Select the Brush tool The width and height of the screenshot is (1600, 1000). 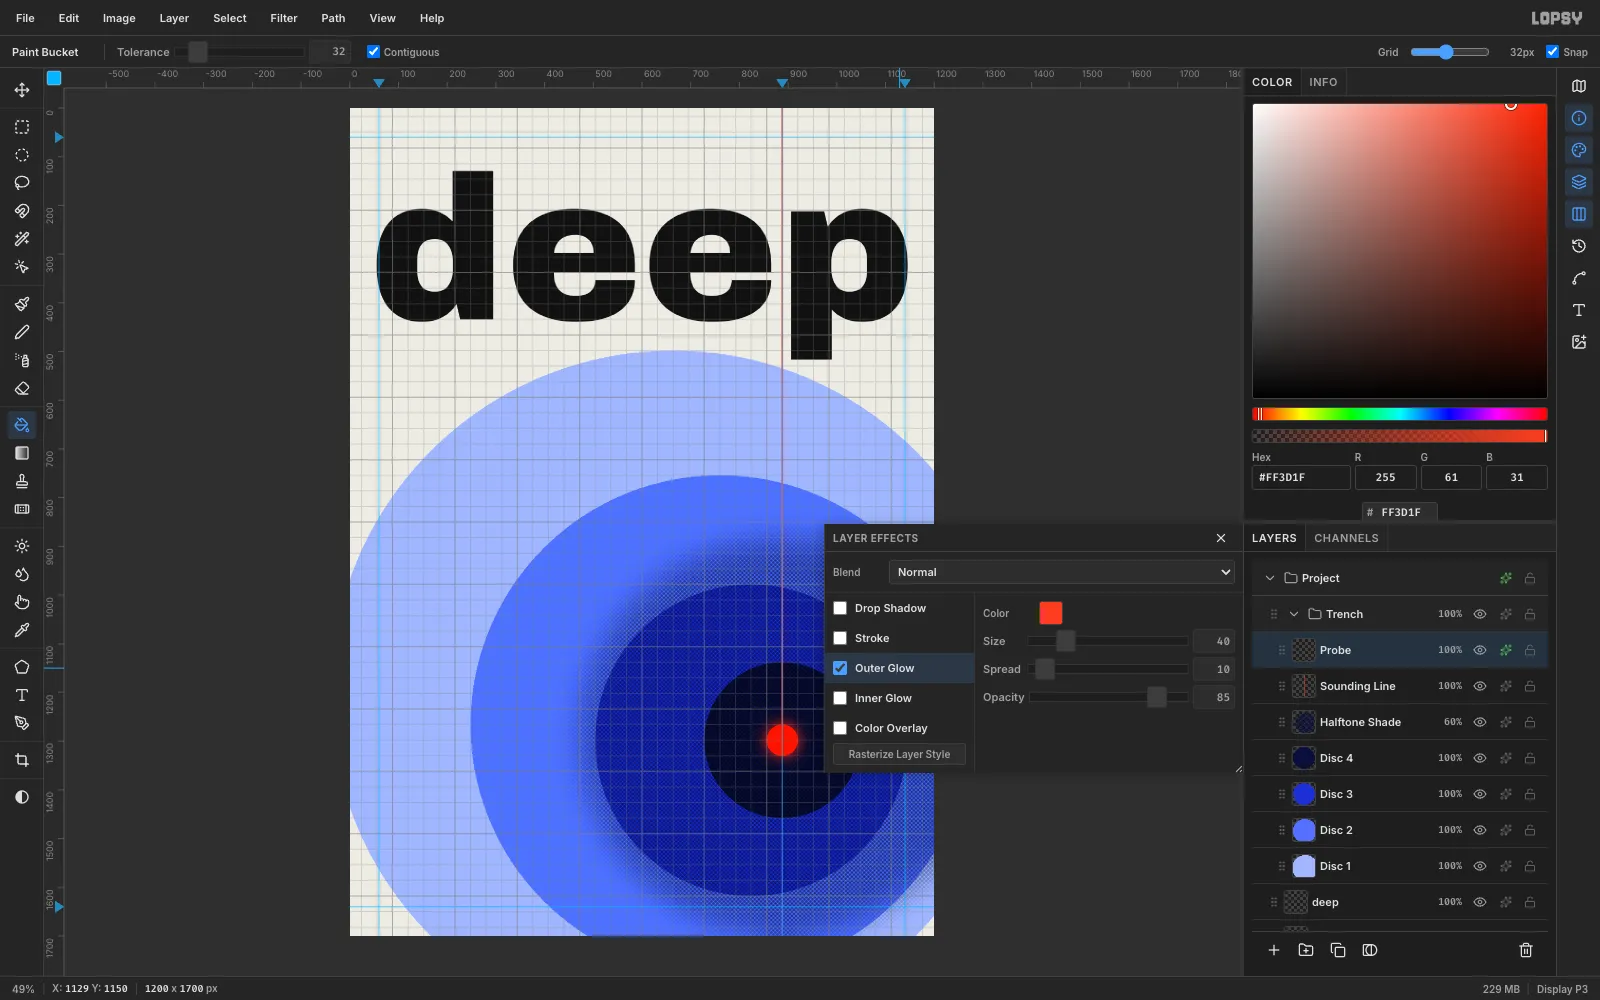22,304
